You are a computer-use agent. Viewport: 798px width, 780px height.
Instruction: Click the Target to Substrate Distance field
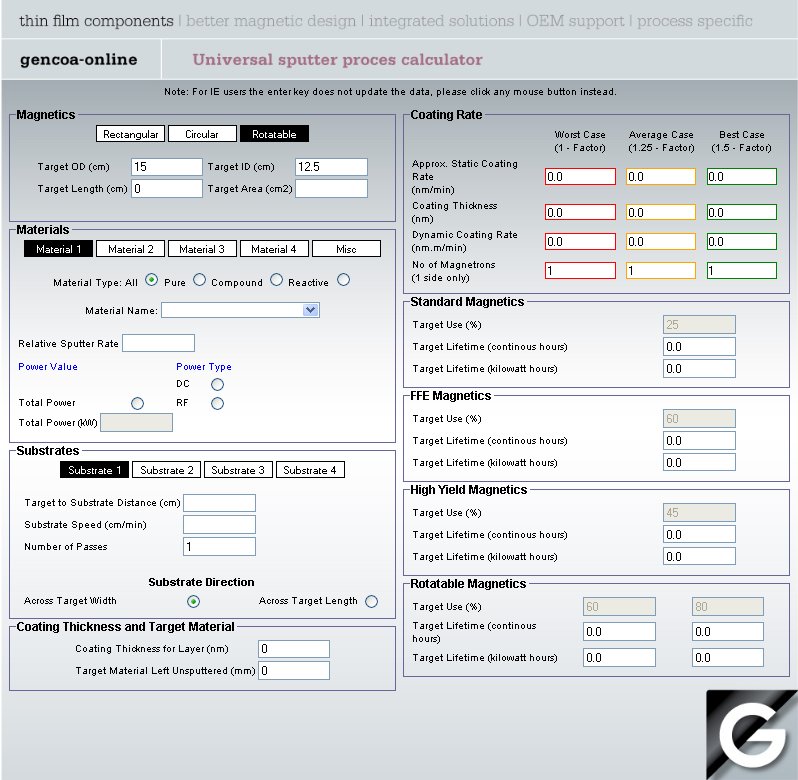click(x=219, y=503)
